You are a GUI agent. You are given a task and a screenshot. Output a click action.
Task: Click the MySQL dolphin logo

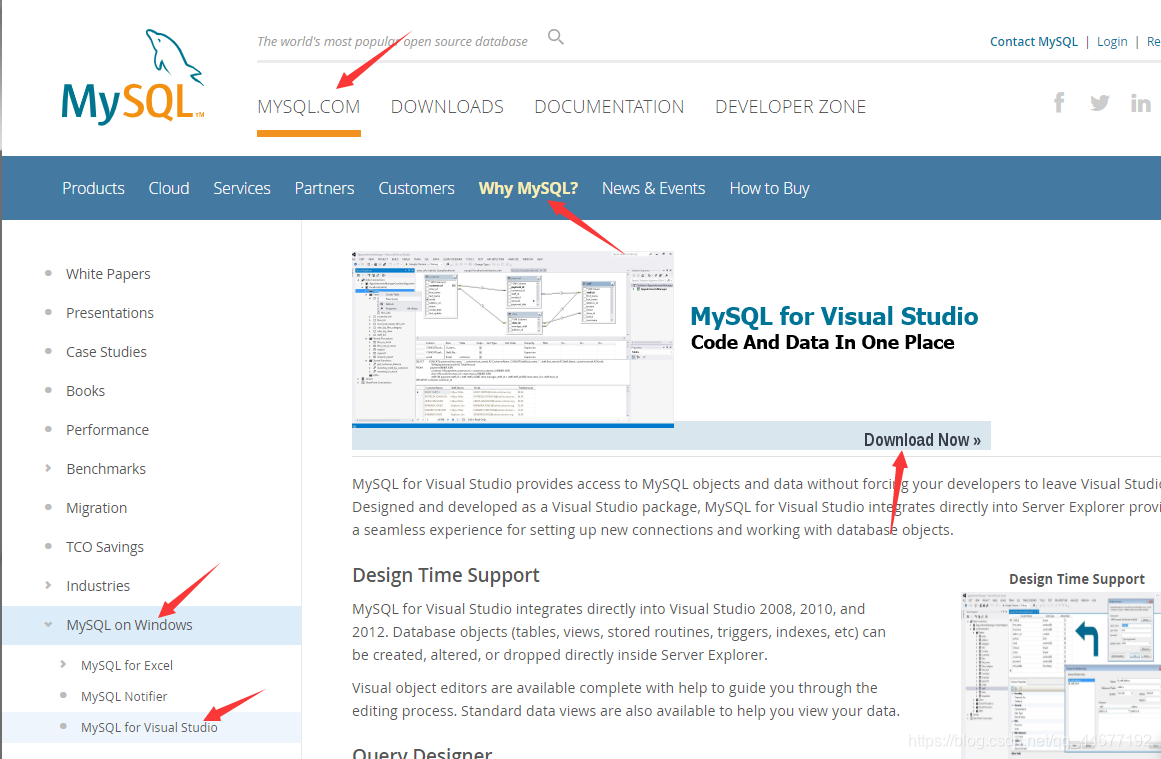point(133,76)
